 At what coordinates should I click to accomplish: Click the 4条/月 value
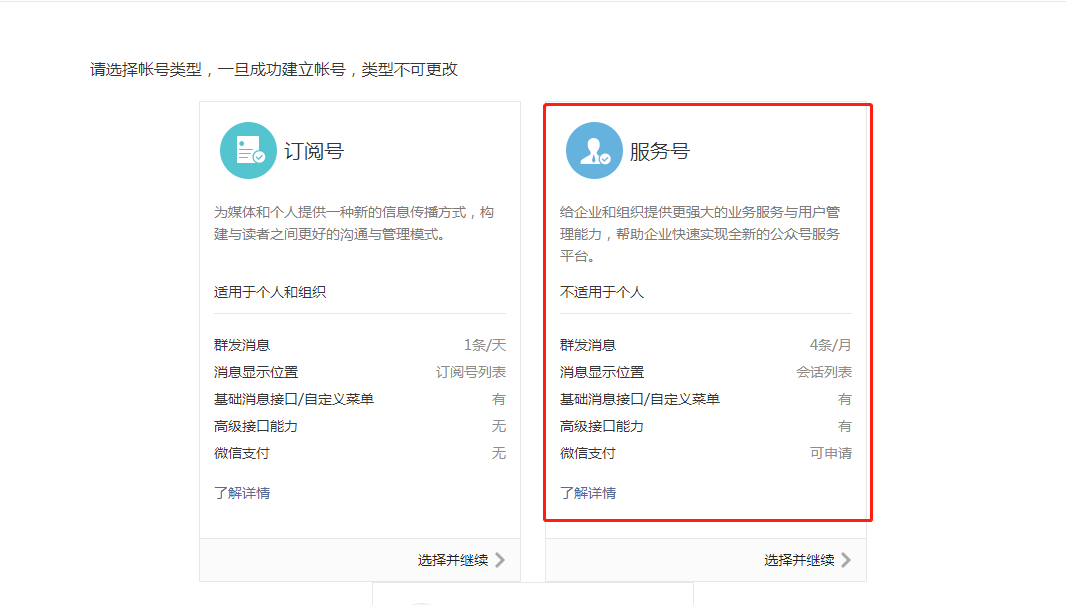point(831,345)
